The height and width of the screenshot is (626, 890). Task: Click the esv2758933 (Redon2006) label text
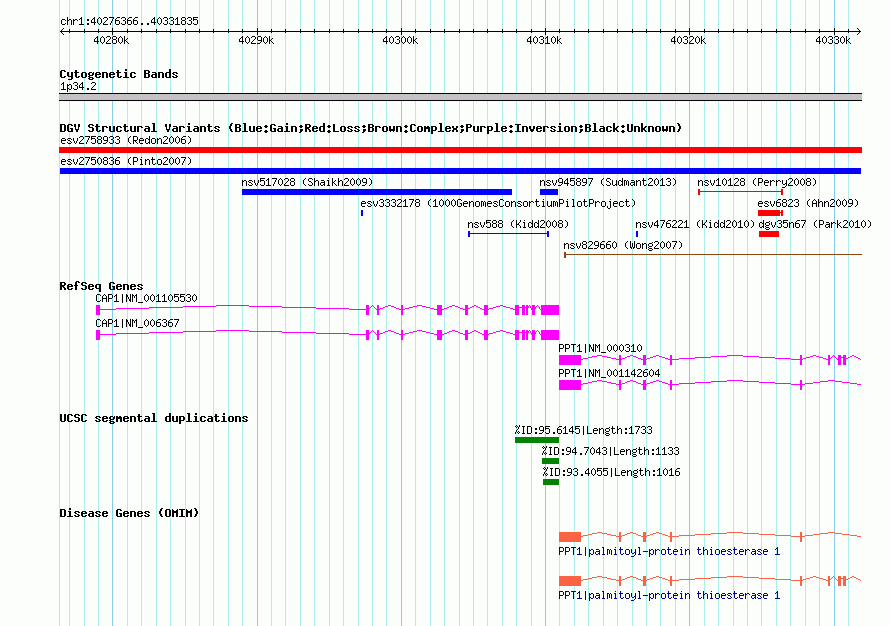coord(126,140)
